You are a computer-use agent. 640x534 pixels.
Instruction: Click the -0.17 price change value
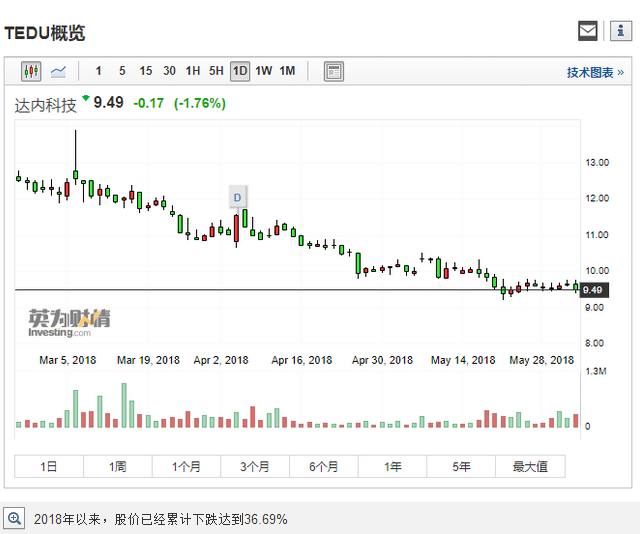tap(149, 103)
